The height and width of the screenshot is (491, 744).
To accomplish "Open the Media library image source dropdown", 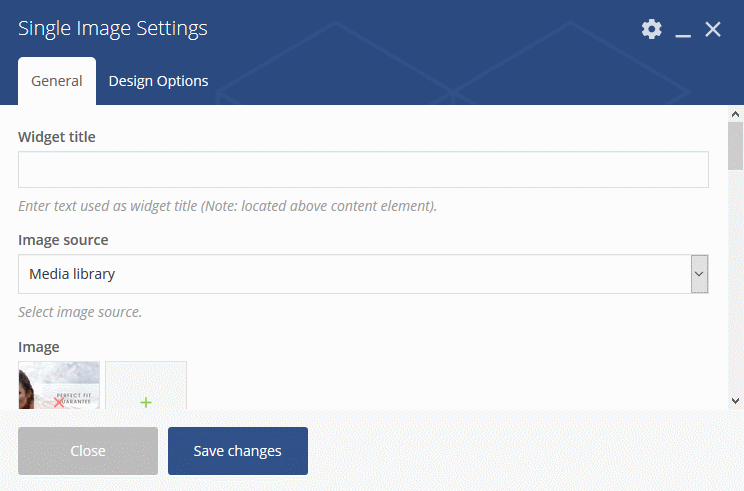I will click(363, 274).
